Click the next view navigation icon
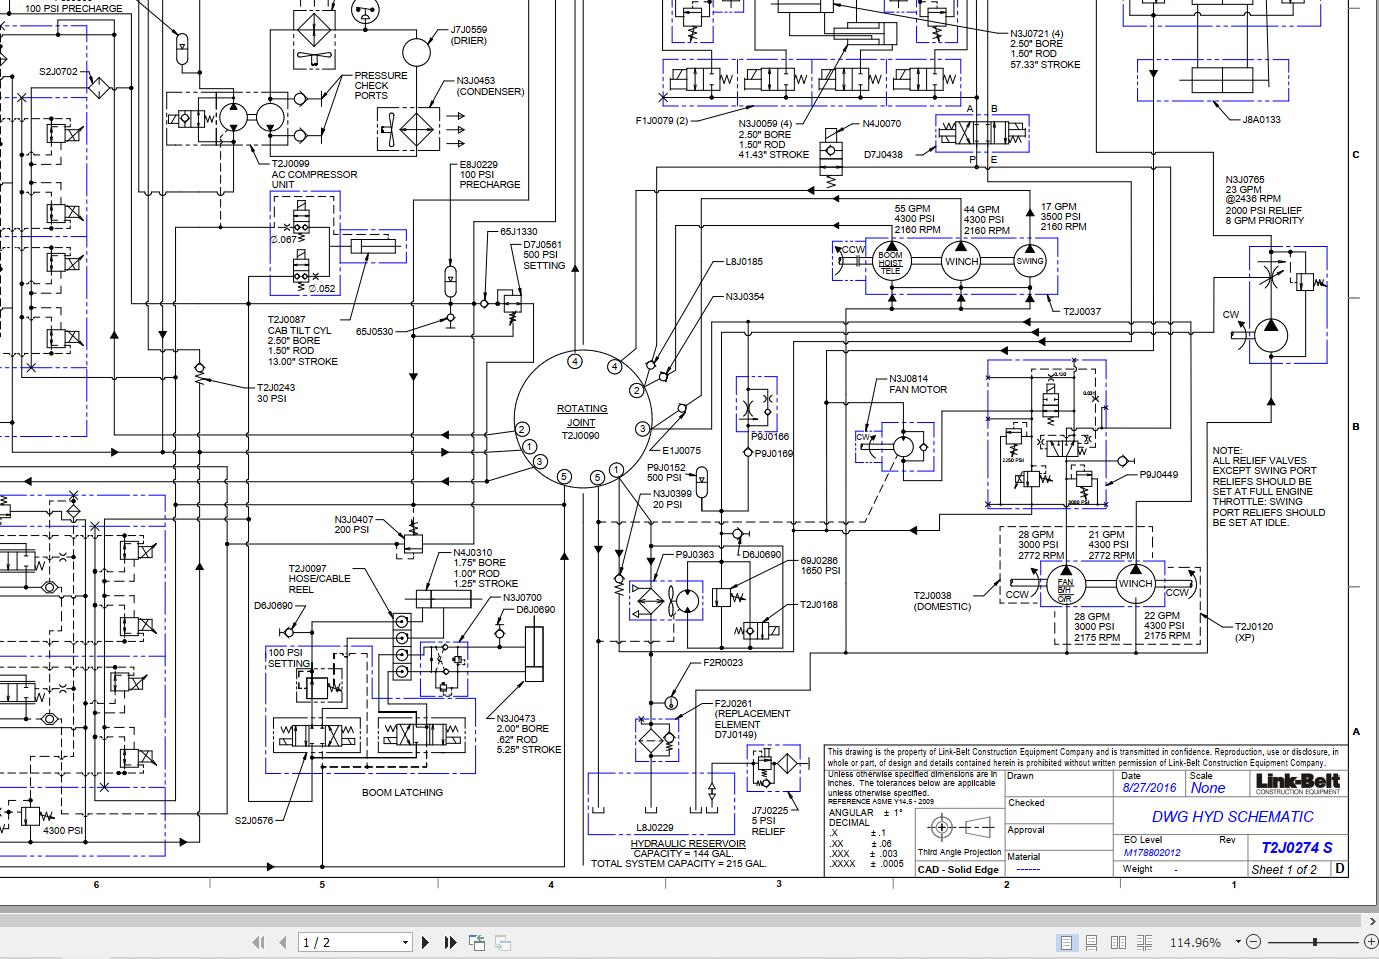The width and height of the screenshot is (1379, 959). coord(502,942)
